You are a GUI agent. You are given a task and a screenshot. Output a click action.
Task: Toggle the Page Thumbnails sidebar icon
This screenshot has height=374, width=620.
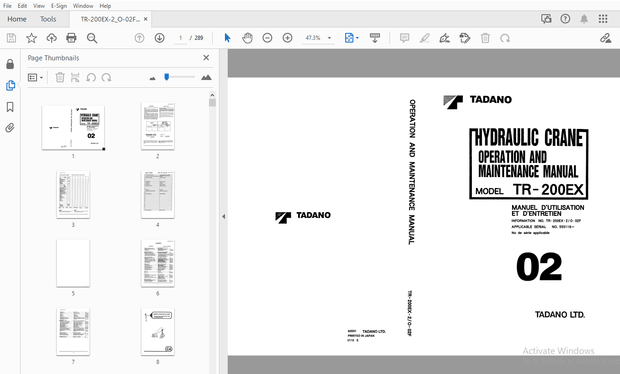click(x=10, y=85)
